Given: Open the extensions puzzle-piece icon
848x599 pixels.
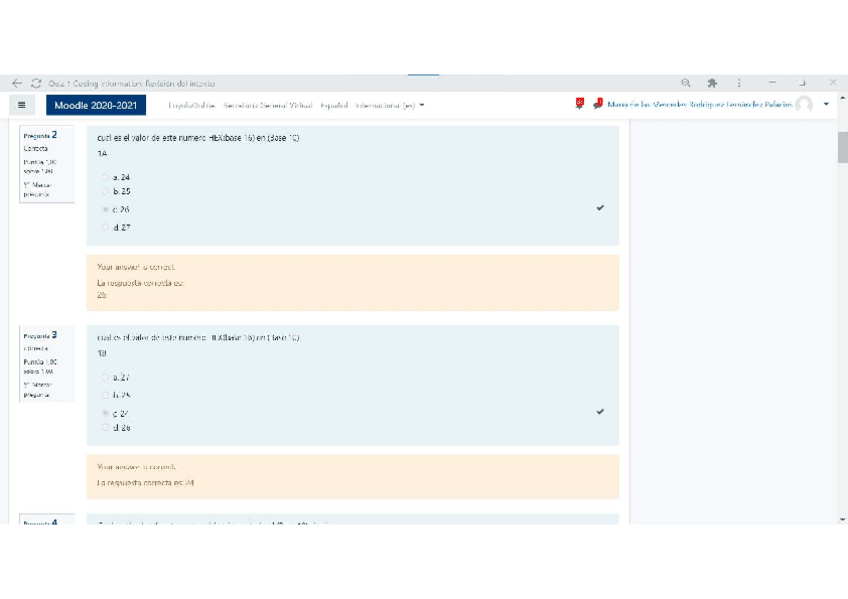Looking at the screenshot, I should 712,83.
